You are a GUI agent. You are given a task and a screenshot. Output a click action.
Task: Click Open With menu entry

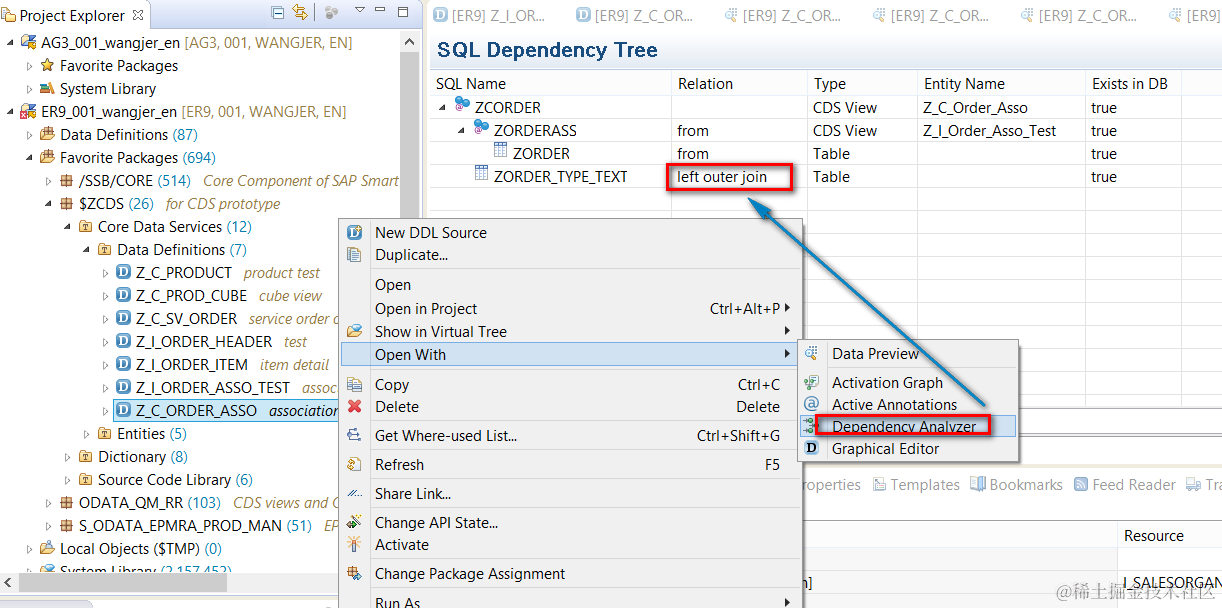pos(570,354)
